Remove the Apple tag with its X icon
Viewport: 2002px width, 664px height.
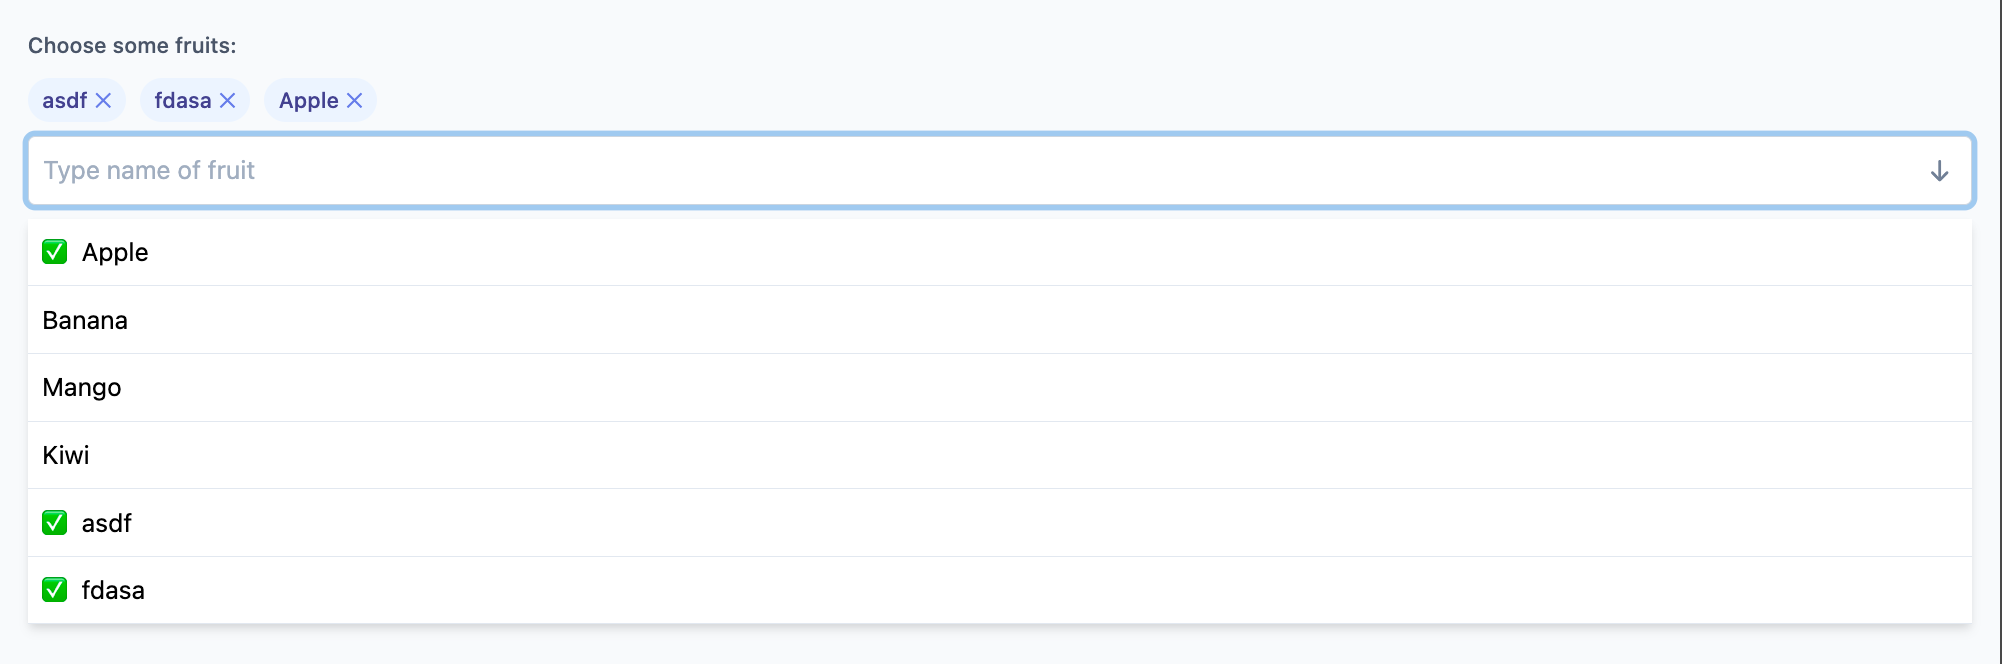(x=354, y=100)
